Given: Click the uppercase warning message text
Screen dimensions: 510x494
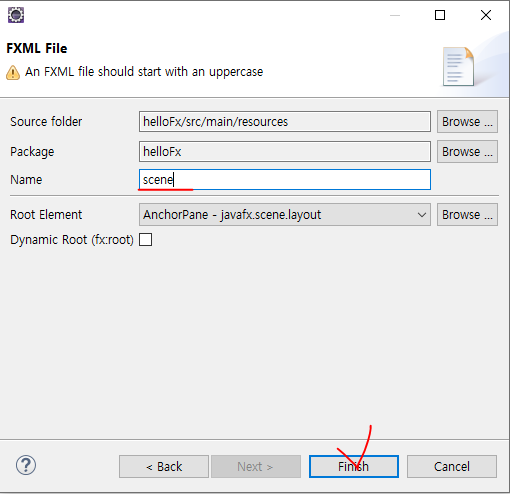Looking at the screenshot, I should [x=144, y=72].
